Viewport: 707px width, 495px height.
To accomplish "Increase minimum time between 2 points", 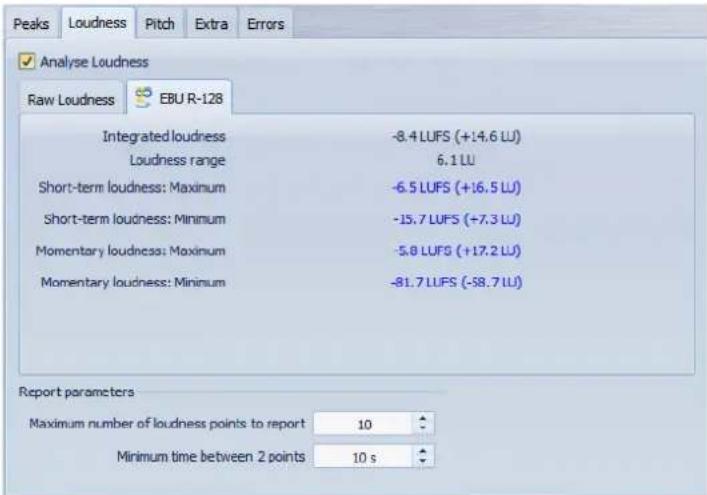I will 422,452.
